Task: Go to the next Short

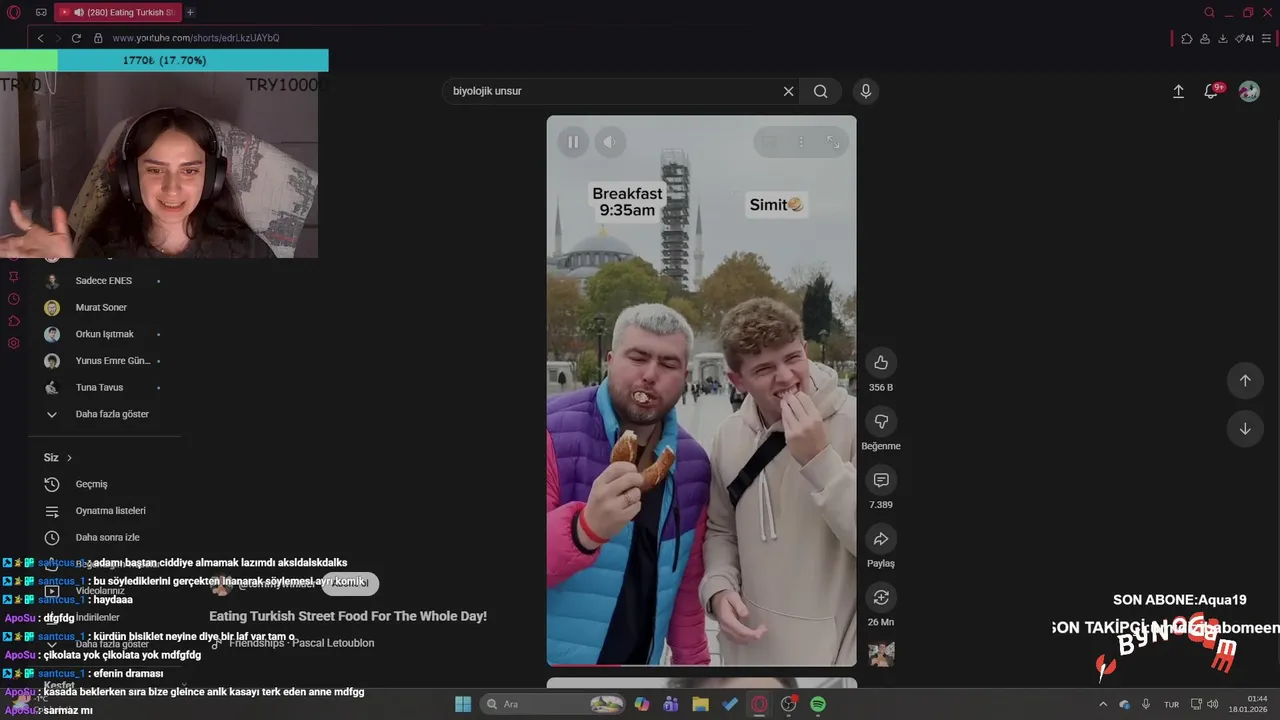Action: click(1245, 429)
